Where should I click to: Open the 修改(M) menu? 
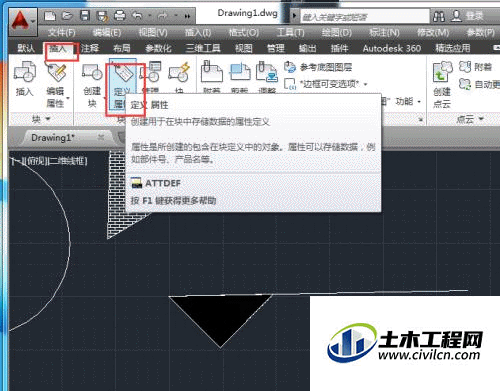tap(433, 33)
